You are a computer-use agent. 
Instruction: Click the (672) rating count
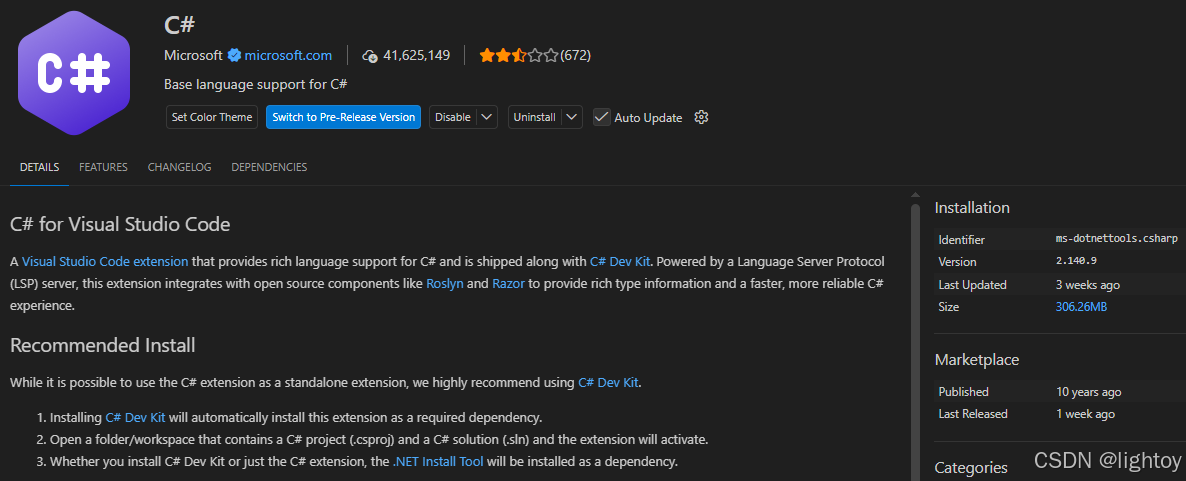tap(576, 55)
